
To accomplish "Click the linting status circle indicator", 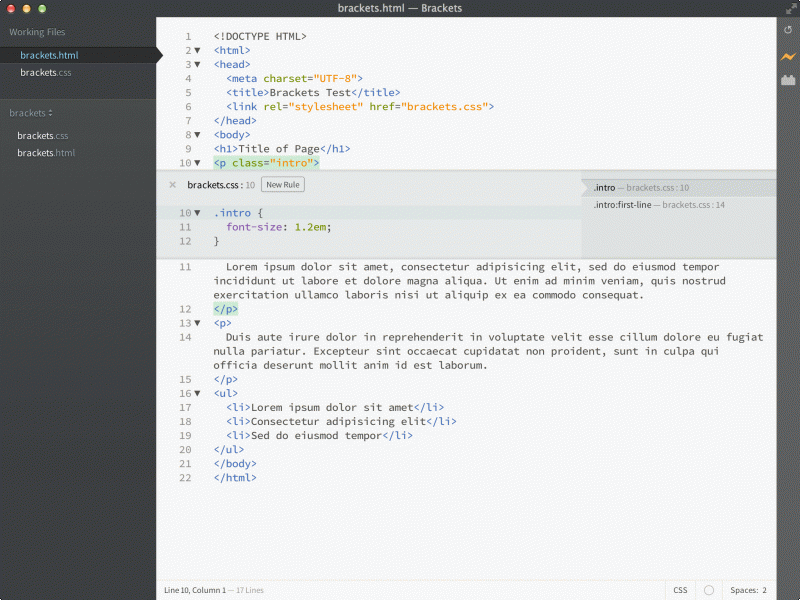I will 709,590.
